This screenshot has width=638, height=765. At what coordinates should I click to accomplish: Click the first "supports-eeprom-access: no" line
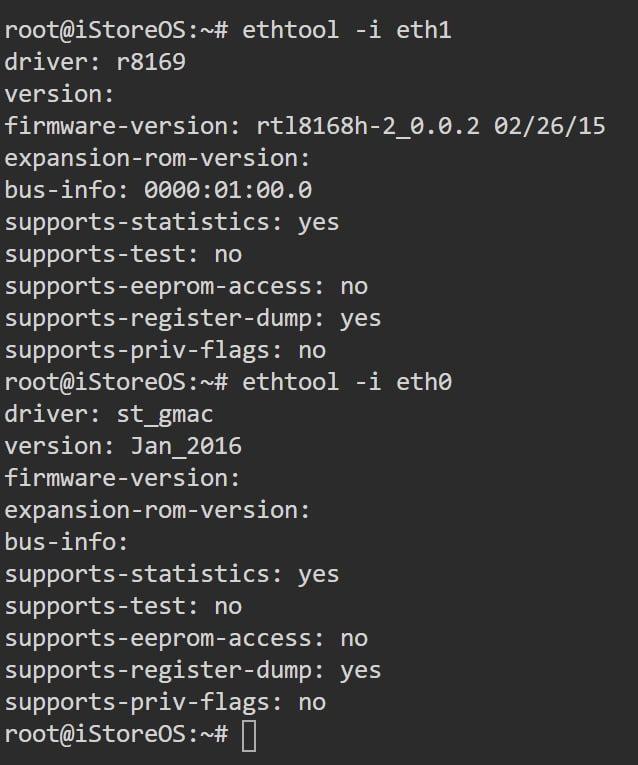[186, 286]
